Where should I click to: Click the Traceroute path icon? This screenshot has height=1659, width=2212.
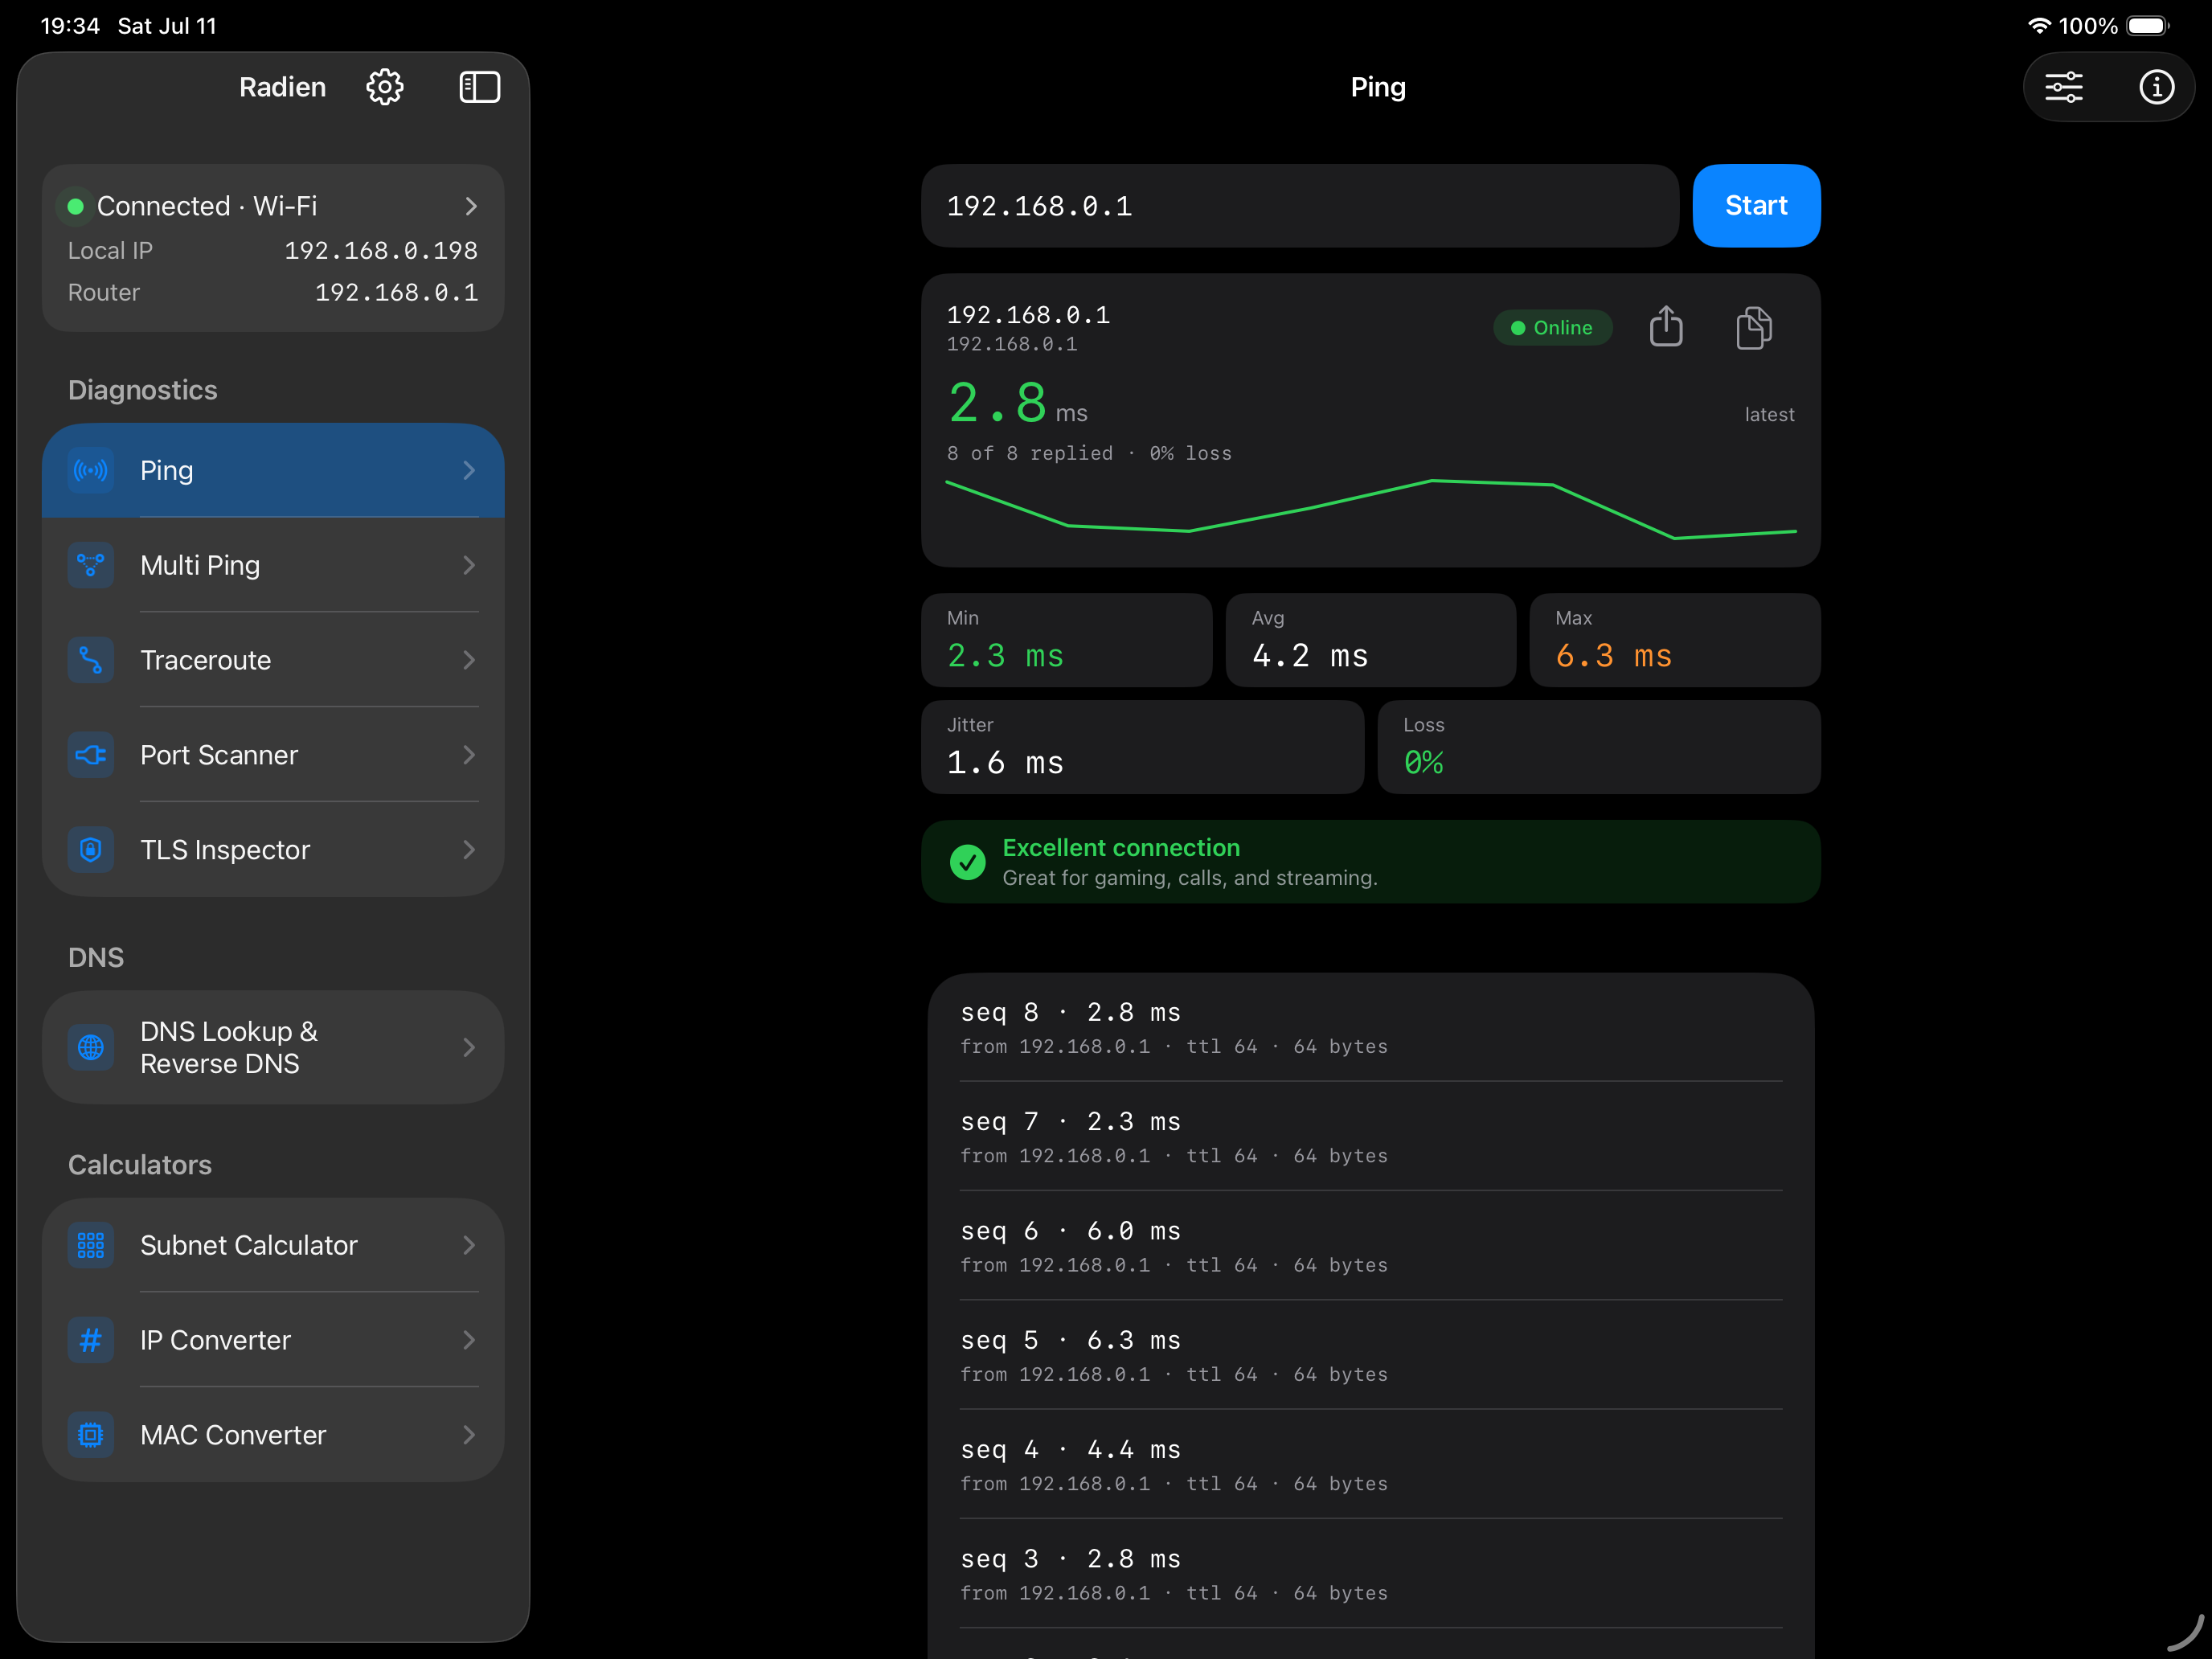point(91,660)
